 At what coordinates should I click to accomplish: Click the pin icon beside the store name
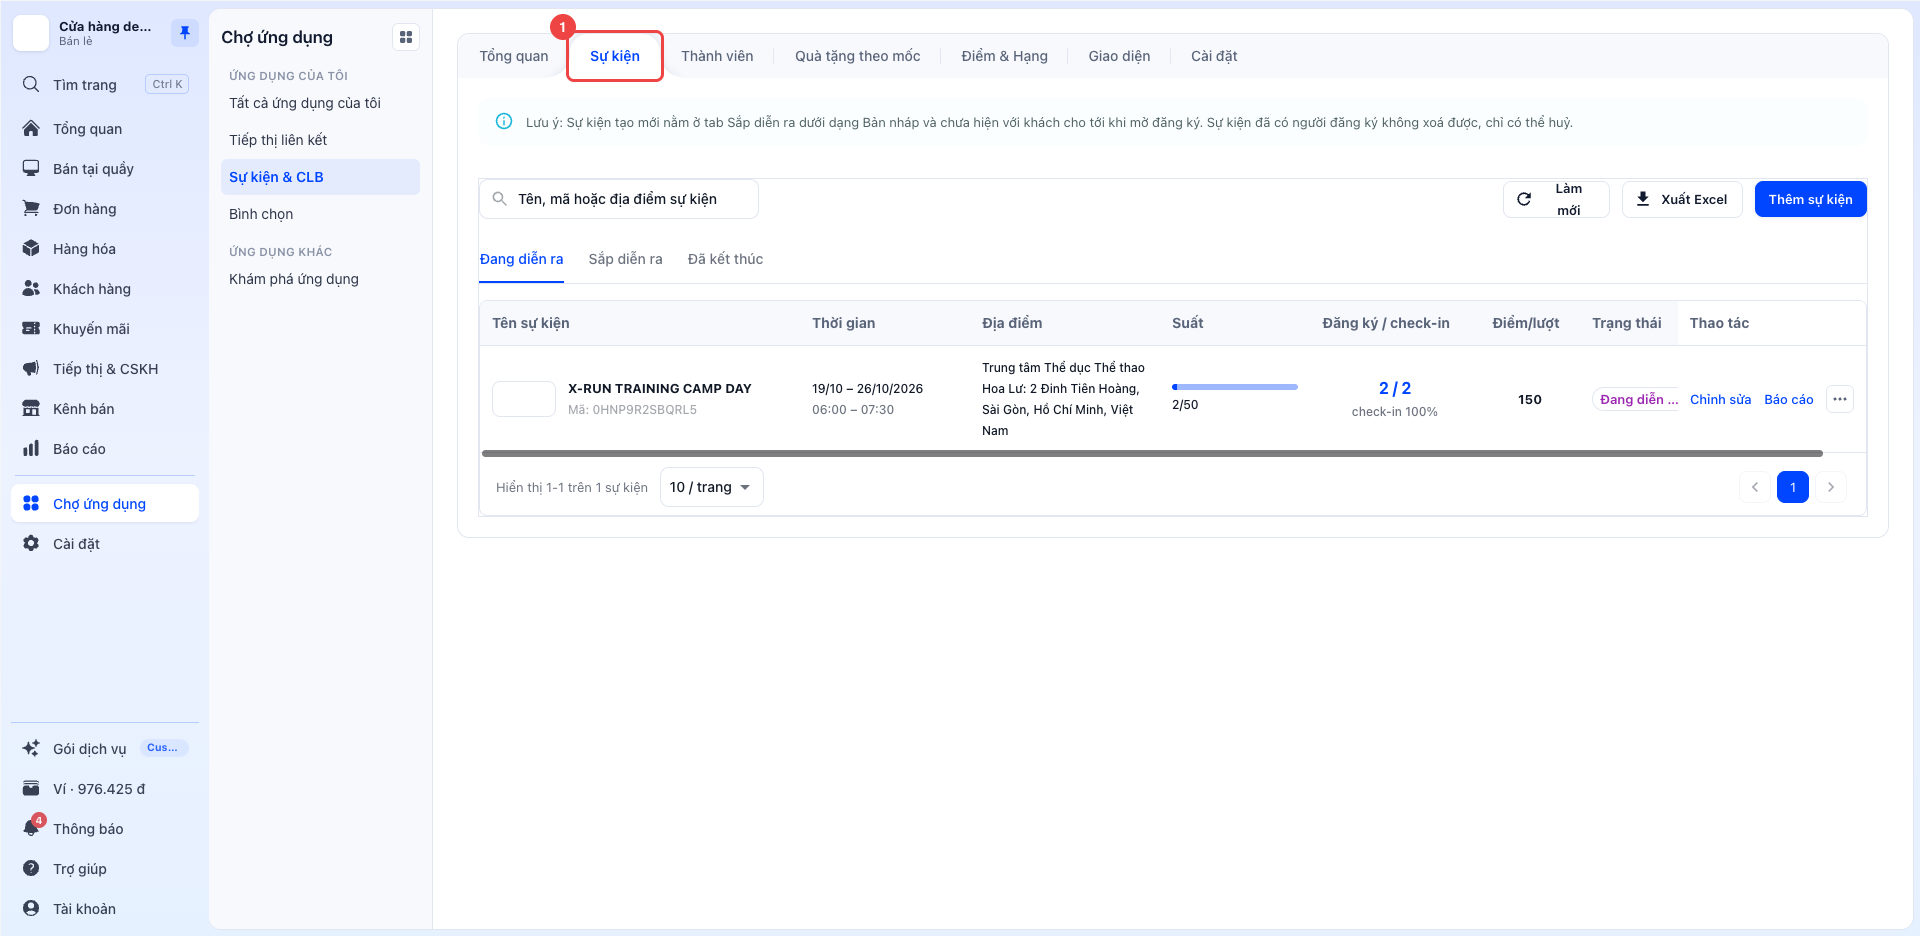184,33
